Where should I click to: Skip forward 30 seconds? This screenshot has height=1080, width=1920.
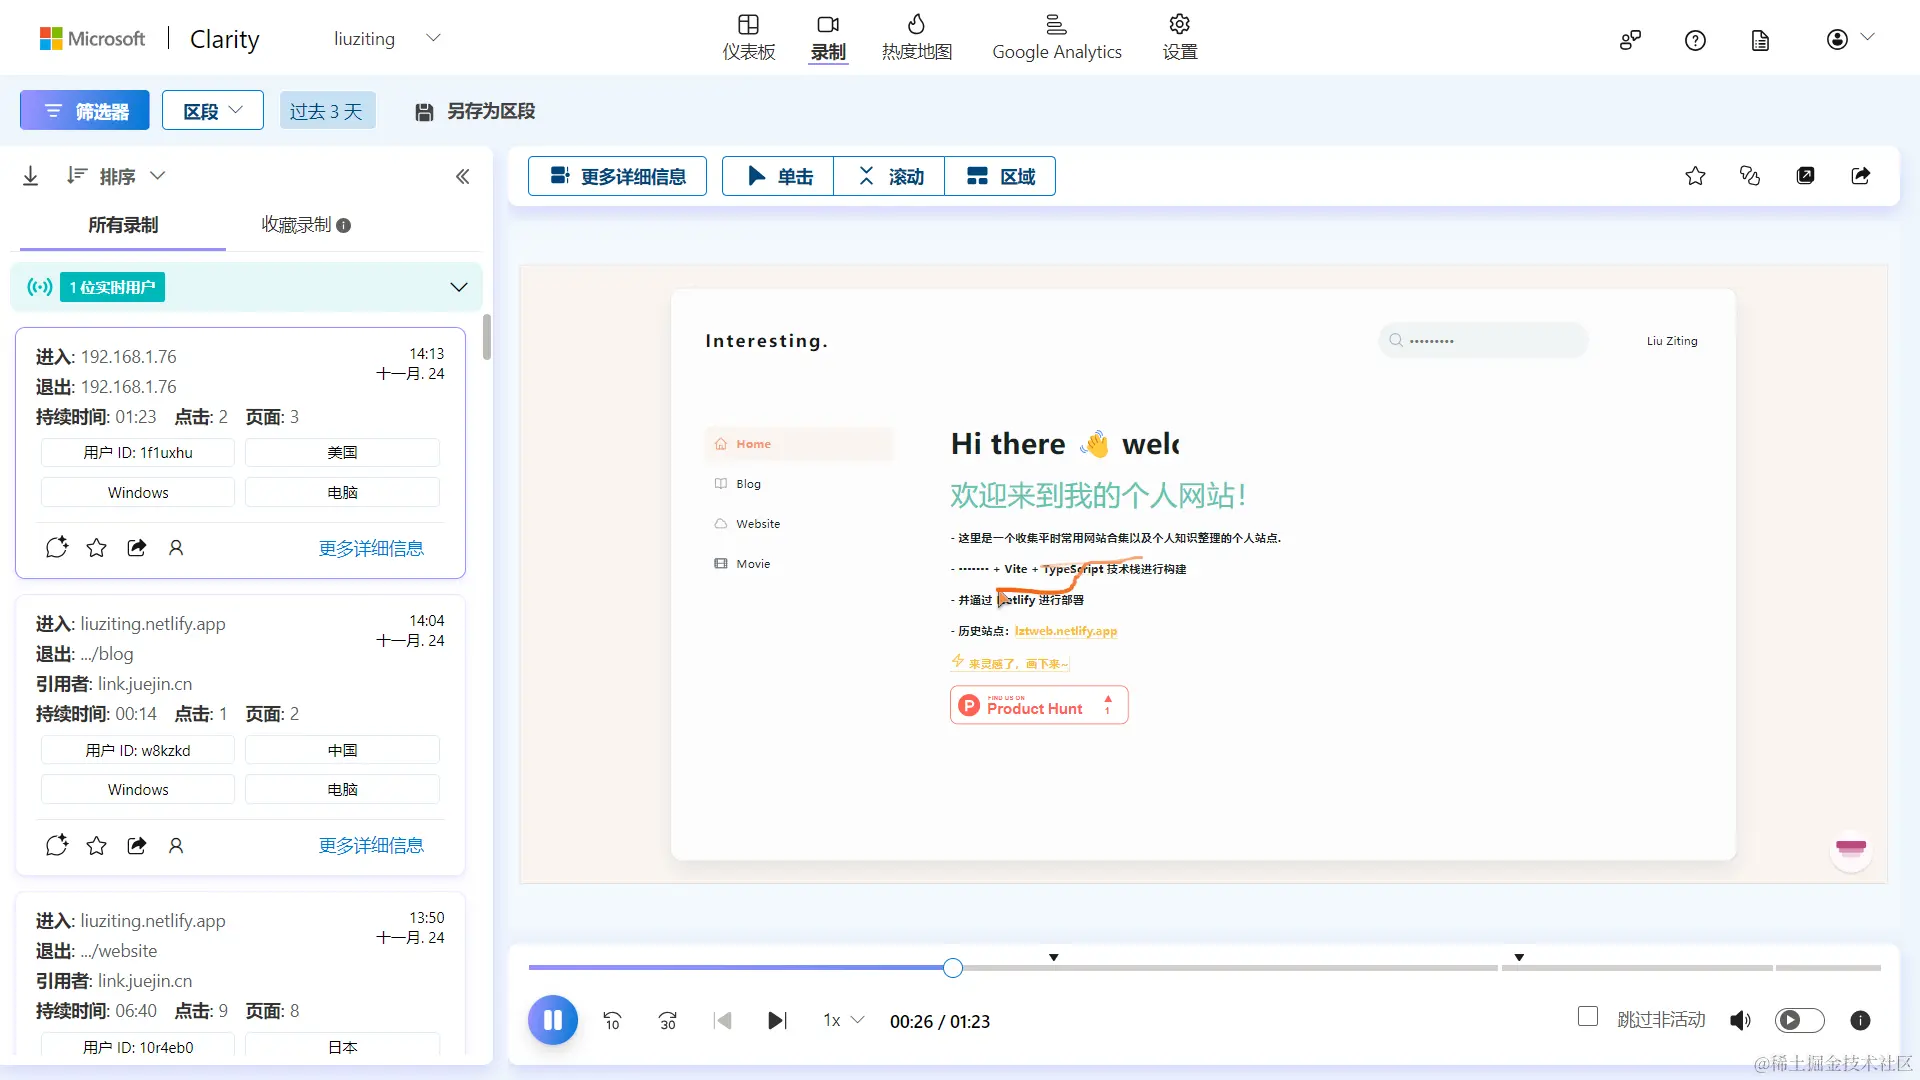tap(668, 1020)
